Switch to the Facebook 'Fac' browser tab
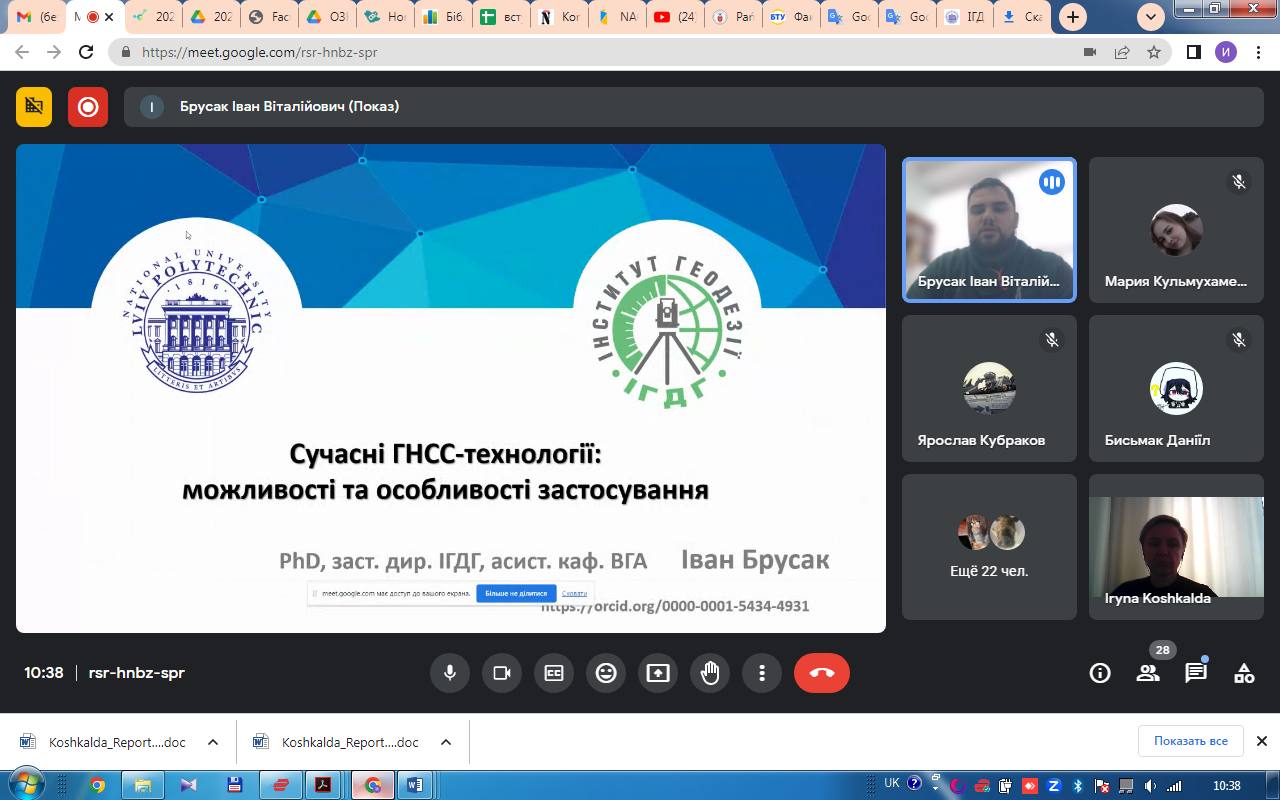Viewport: 1280px width, 800px height. click(267, 17)
